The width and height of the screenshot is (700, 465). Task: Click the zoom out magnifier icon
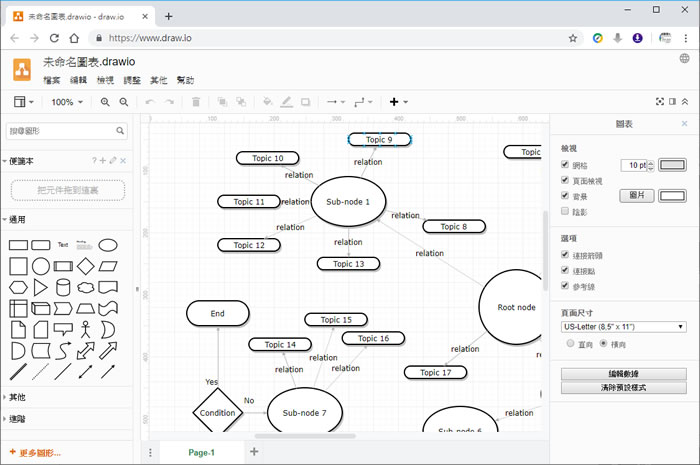pos(124,102)
